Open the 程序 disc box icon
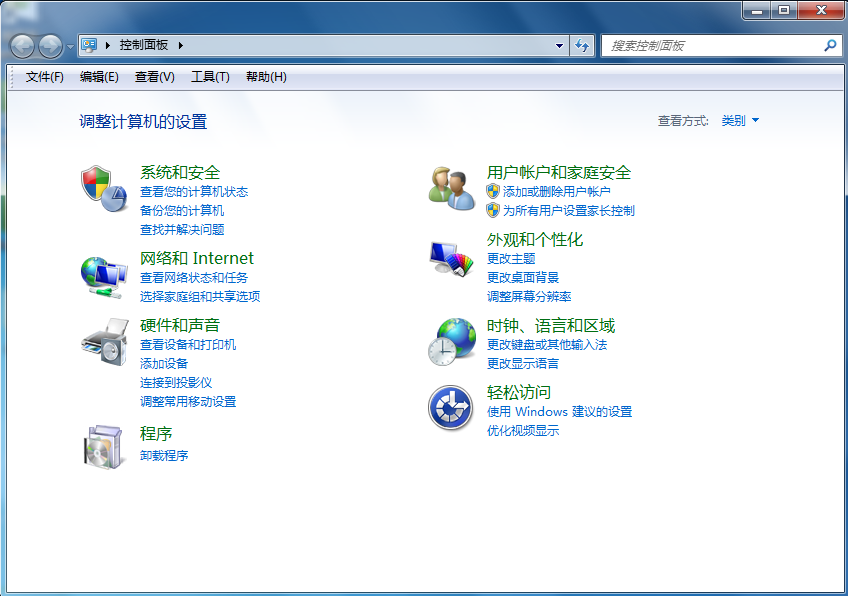Viewport: 848px width, 596px height. click(x=103, y=446)
